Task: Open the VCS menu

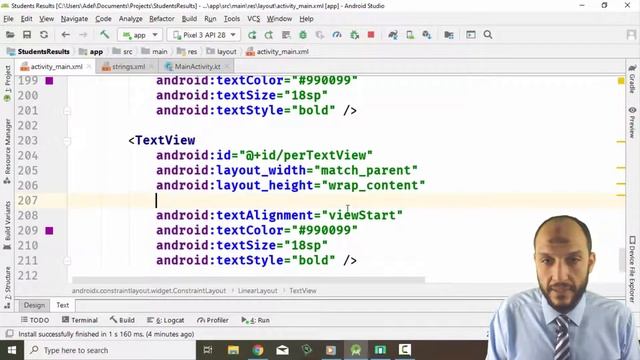Action: pyautogui.click(x=253, y=19)
